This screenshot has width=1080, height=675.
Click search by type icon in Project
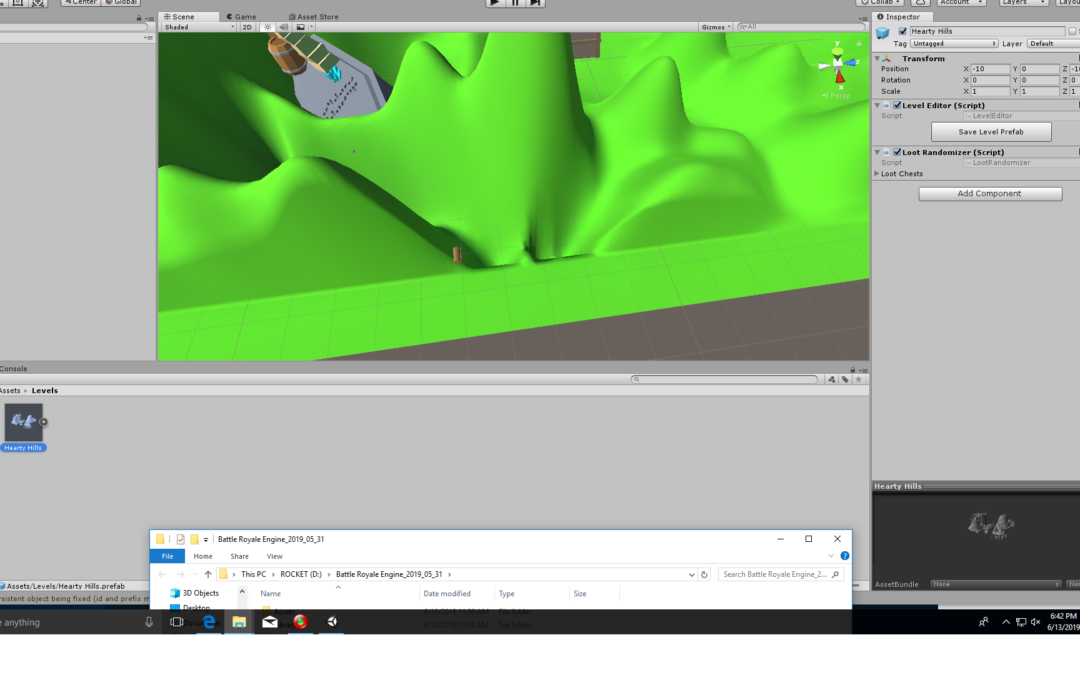click(831, 380)
